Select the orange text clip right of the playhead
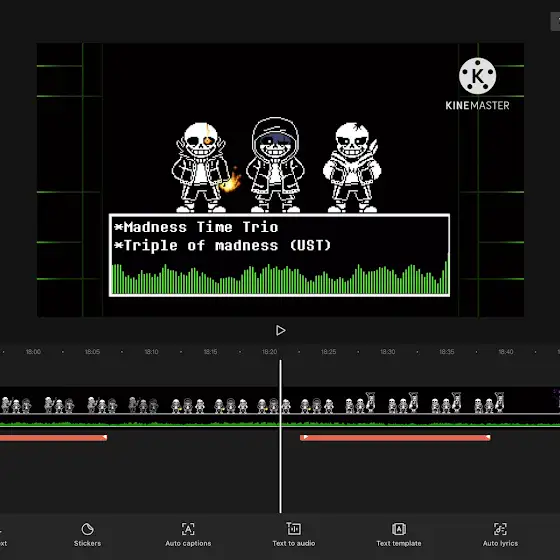The width and height of the screenshot is (560, 560). [395, 438]
